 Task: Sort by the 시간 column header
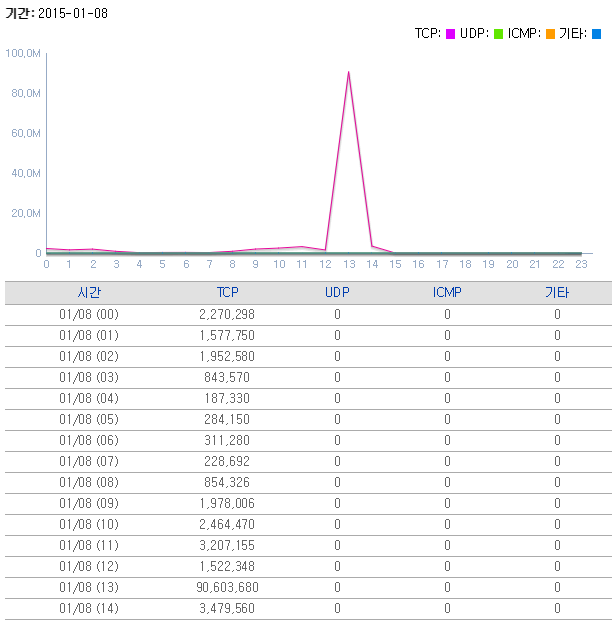[89, 292]
